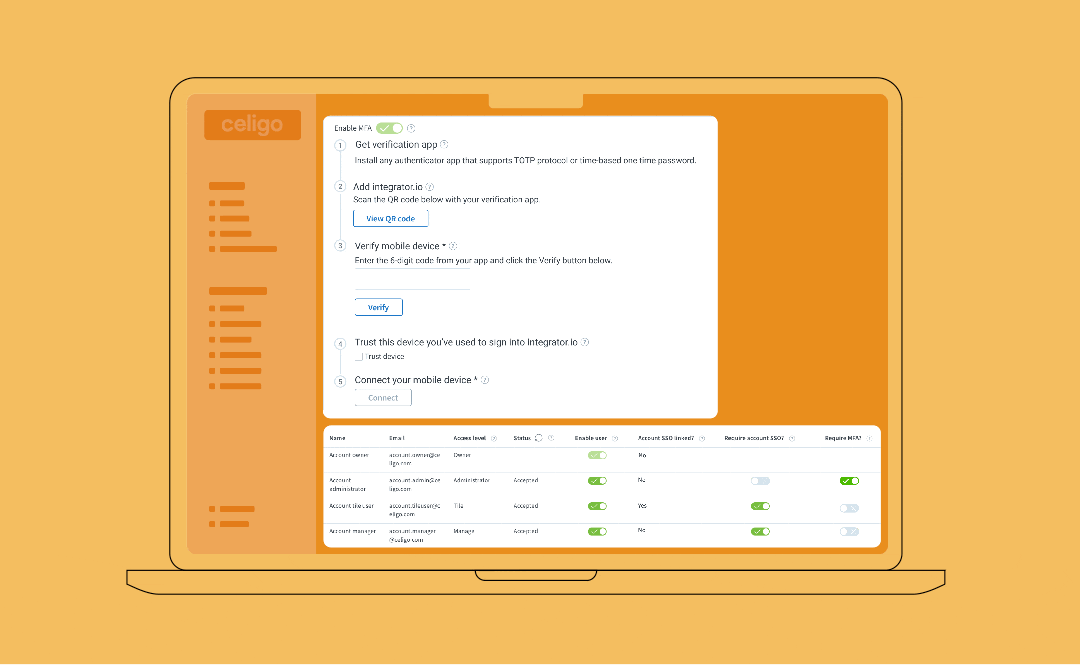The image size is (1080, 665).
Task: Open help icon beside Trust this device heading
Action: 585,342
